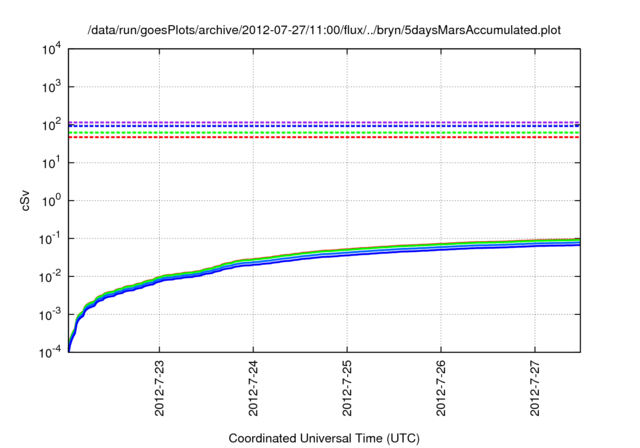
Task: Click the 10^2 y-axis tick label
Action: (51, 125)
